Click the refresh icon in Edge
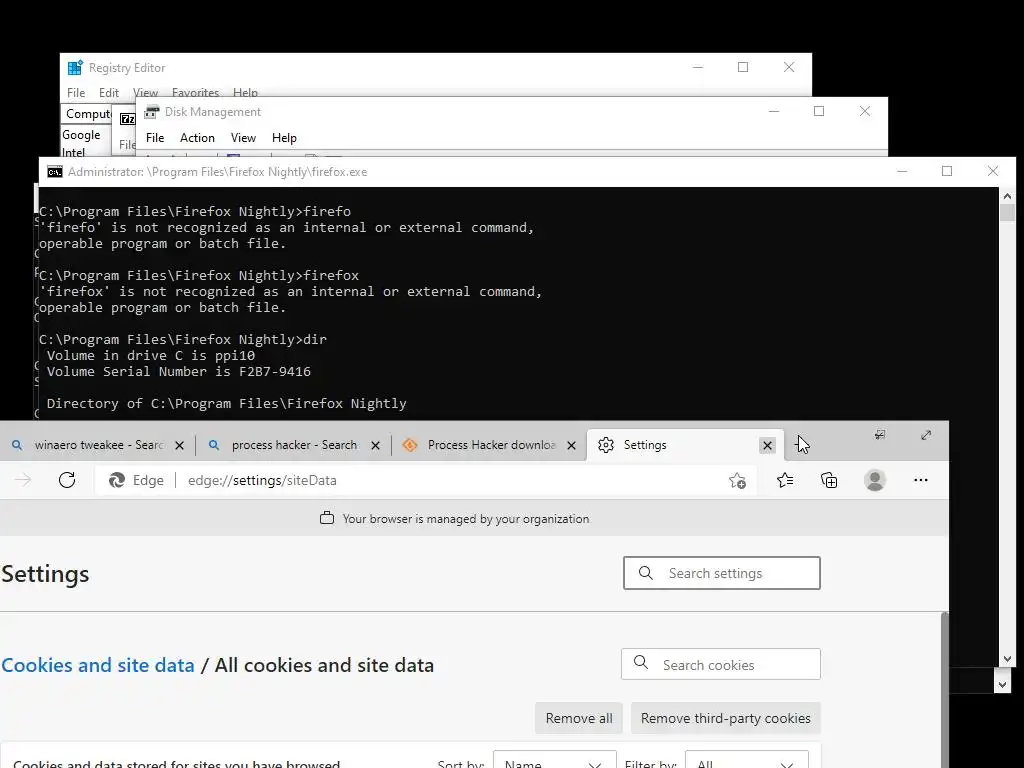Image resolution: width=1024 pixels, height=768 pixels. coord(67,480)
